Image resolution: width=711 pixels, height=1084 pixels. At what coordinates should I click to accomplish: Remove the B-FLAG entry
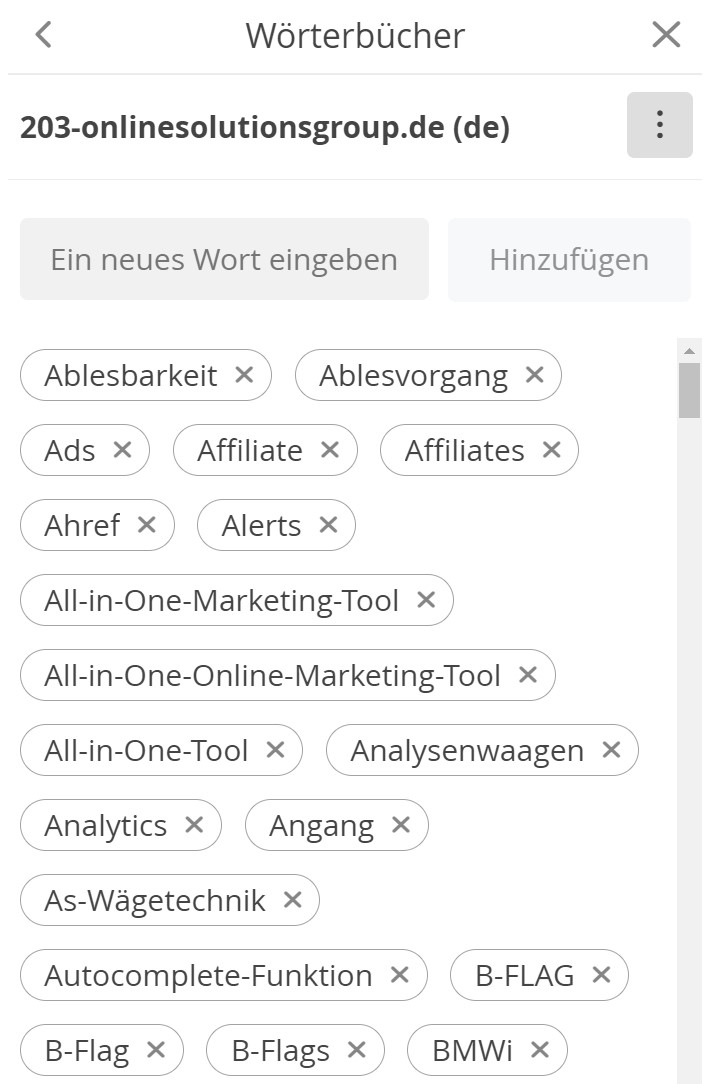coord(601,975)
